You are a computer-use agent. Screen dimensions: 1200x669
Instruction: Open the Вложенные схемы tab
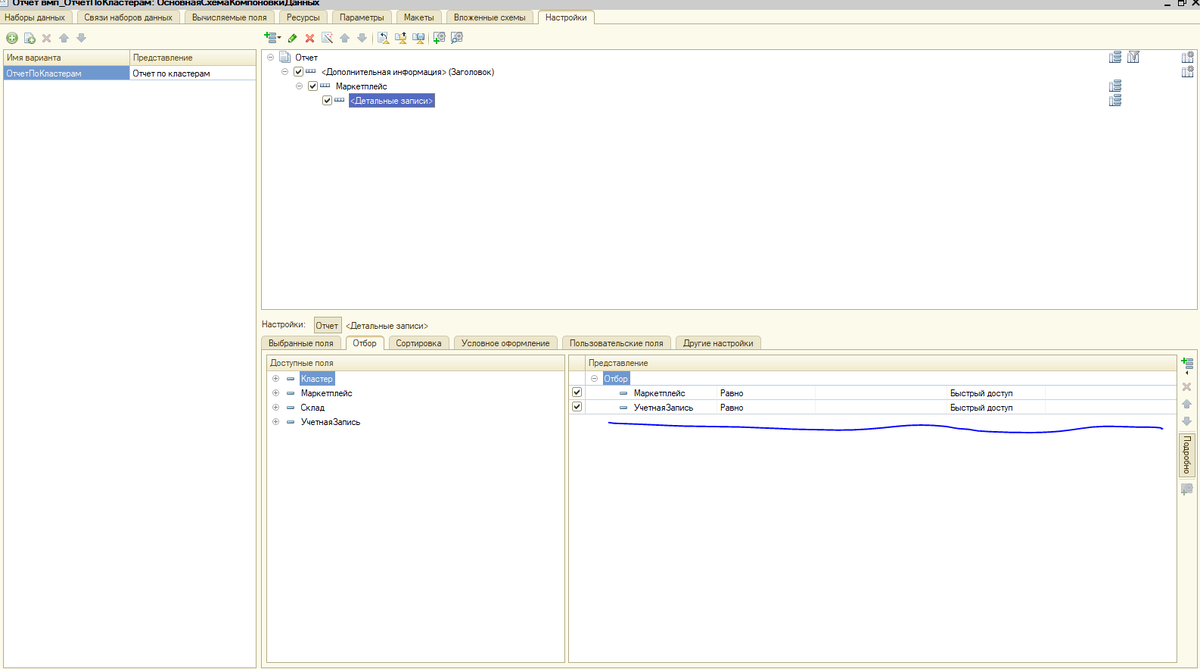[489, 18]
